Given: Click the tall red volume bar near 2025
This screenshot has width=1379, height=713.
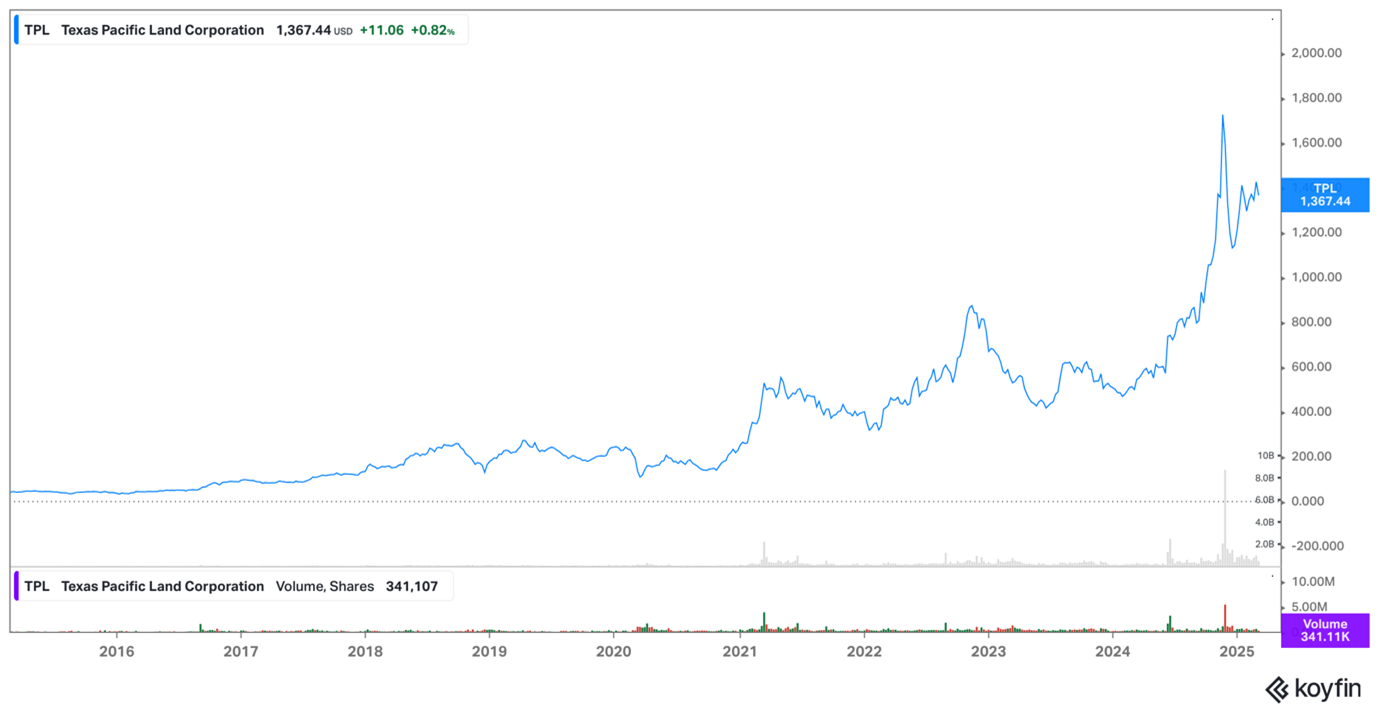Looking at the screenshot, I should pos(1224,618).
